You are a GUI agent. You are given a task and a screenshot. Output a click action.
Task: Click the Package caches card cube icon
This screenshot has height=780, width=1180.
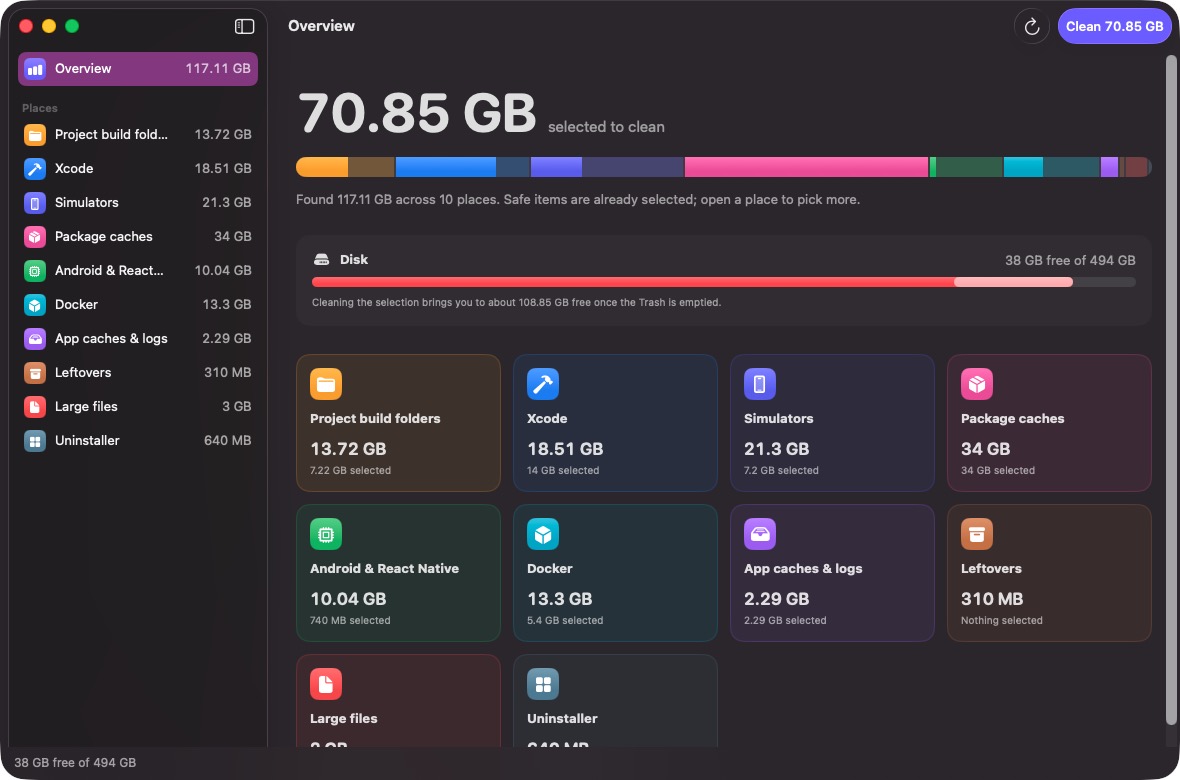point(977,384)
